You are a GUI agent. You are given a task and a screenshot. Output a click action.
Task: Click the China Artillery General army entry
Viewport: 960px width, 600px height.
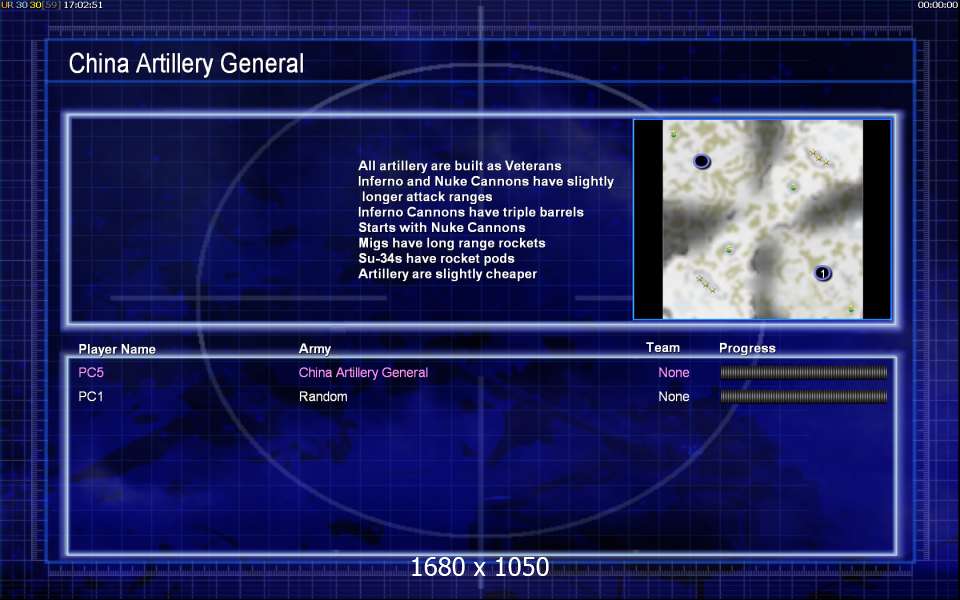[363, 372]
